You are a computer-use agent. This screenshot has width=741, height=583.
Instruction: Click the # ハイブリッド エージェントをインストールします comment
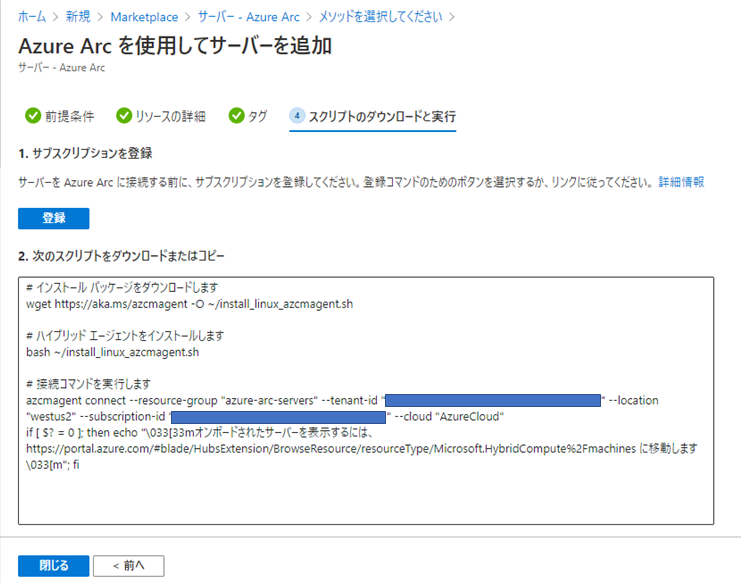pos(125,336)
